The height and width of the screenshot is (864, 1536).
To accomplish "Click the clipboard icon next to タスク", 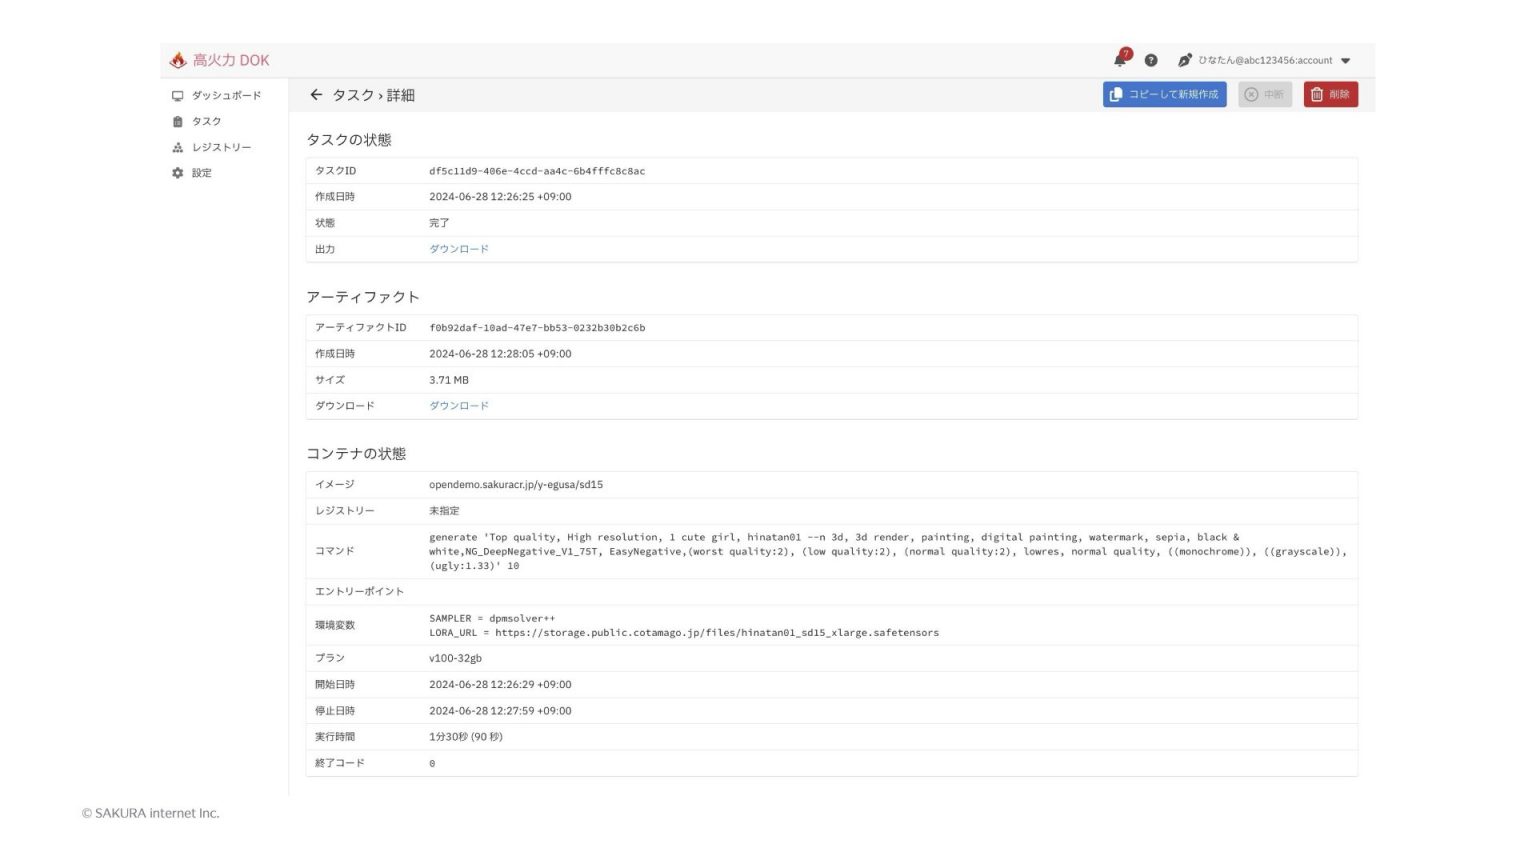I will [177, 121].
